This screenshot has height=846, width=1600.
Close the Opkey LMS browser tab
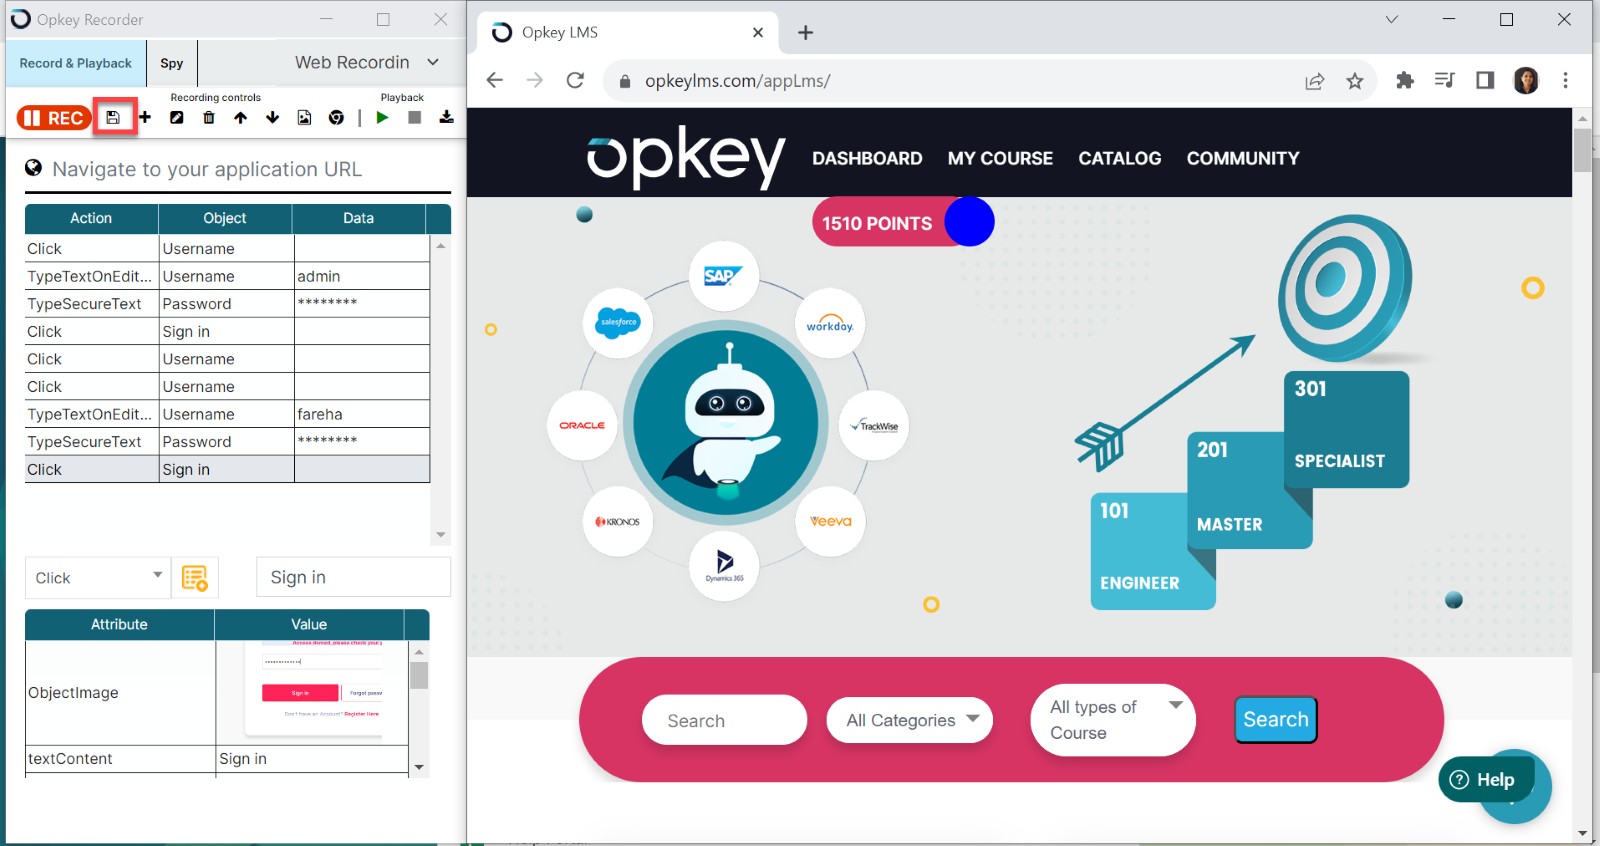click(x=758, y=33)
